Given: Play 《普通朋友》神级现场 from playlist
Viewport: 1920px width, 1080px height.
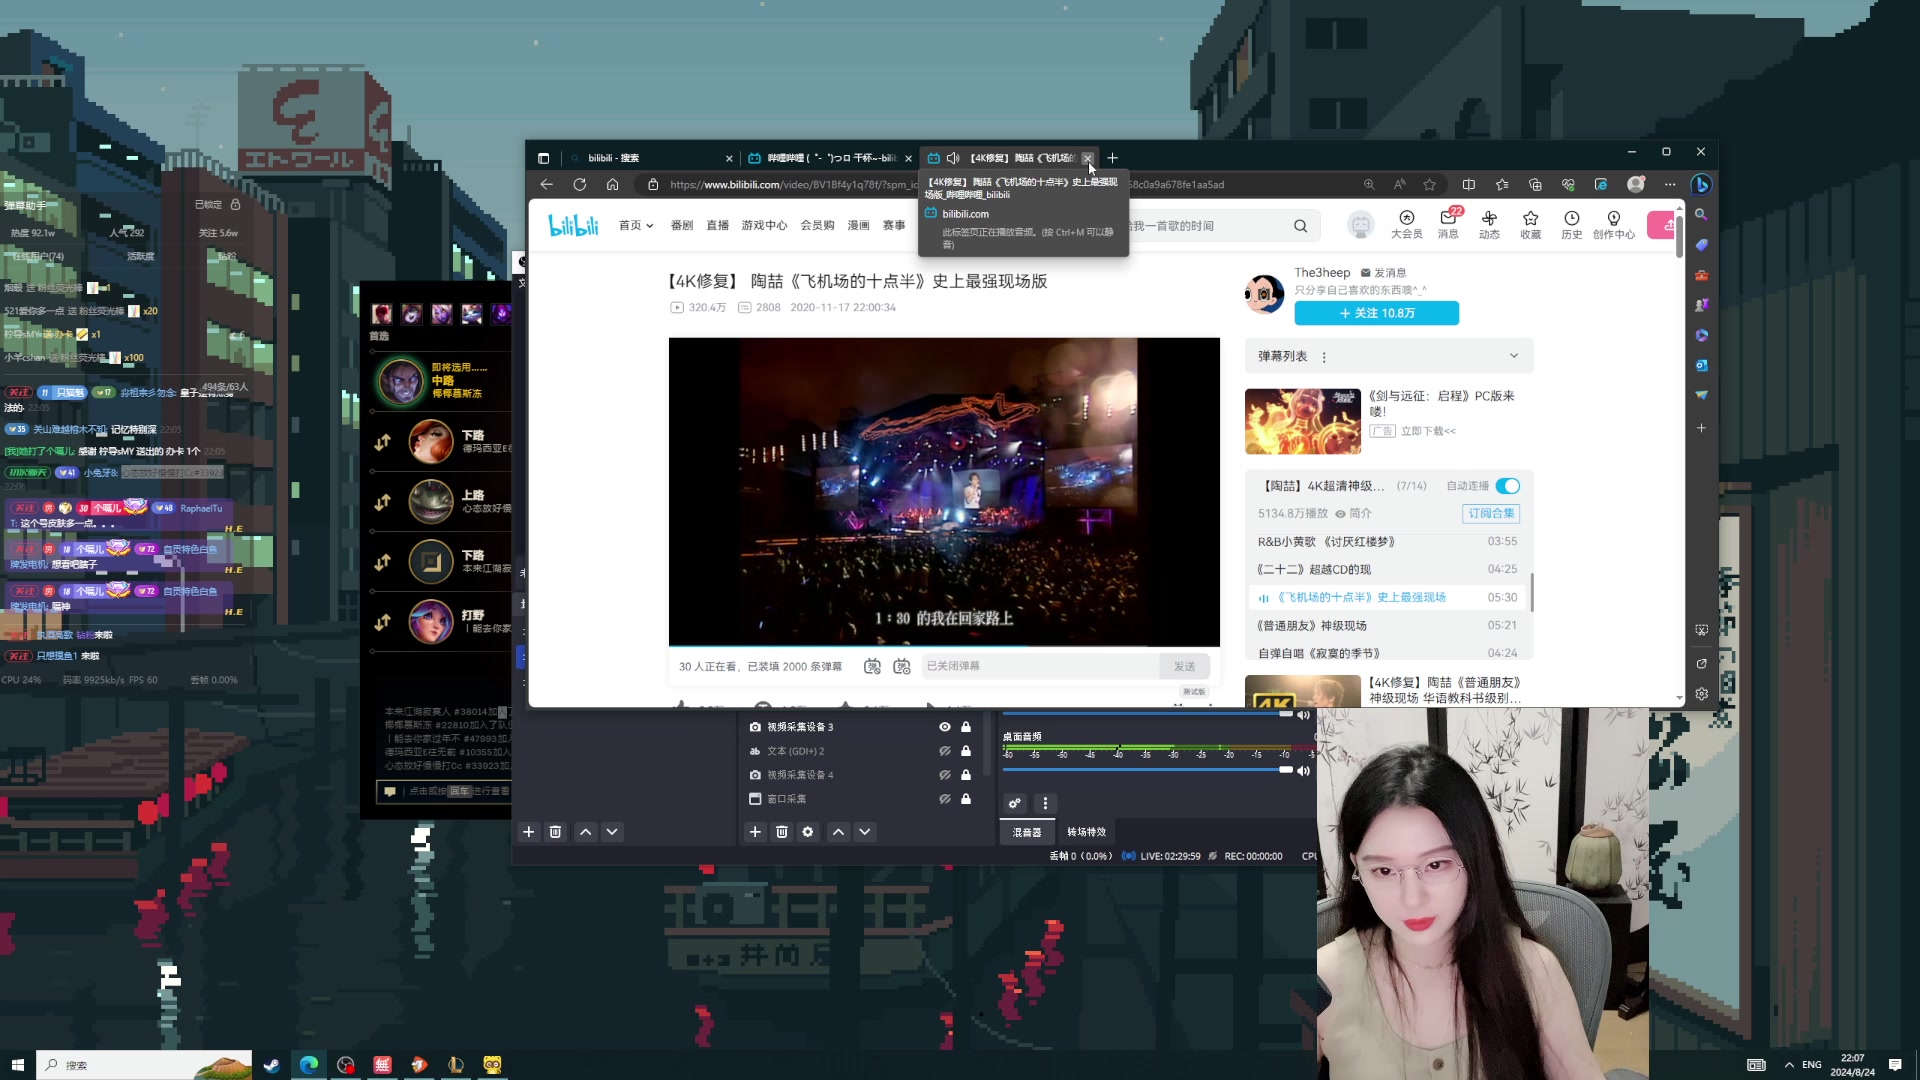Looking at the screenshot, I should pyautogui.click(x=1386, y=625).
